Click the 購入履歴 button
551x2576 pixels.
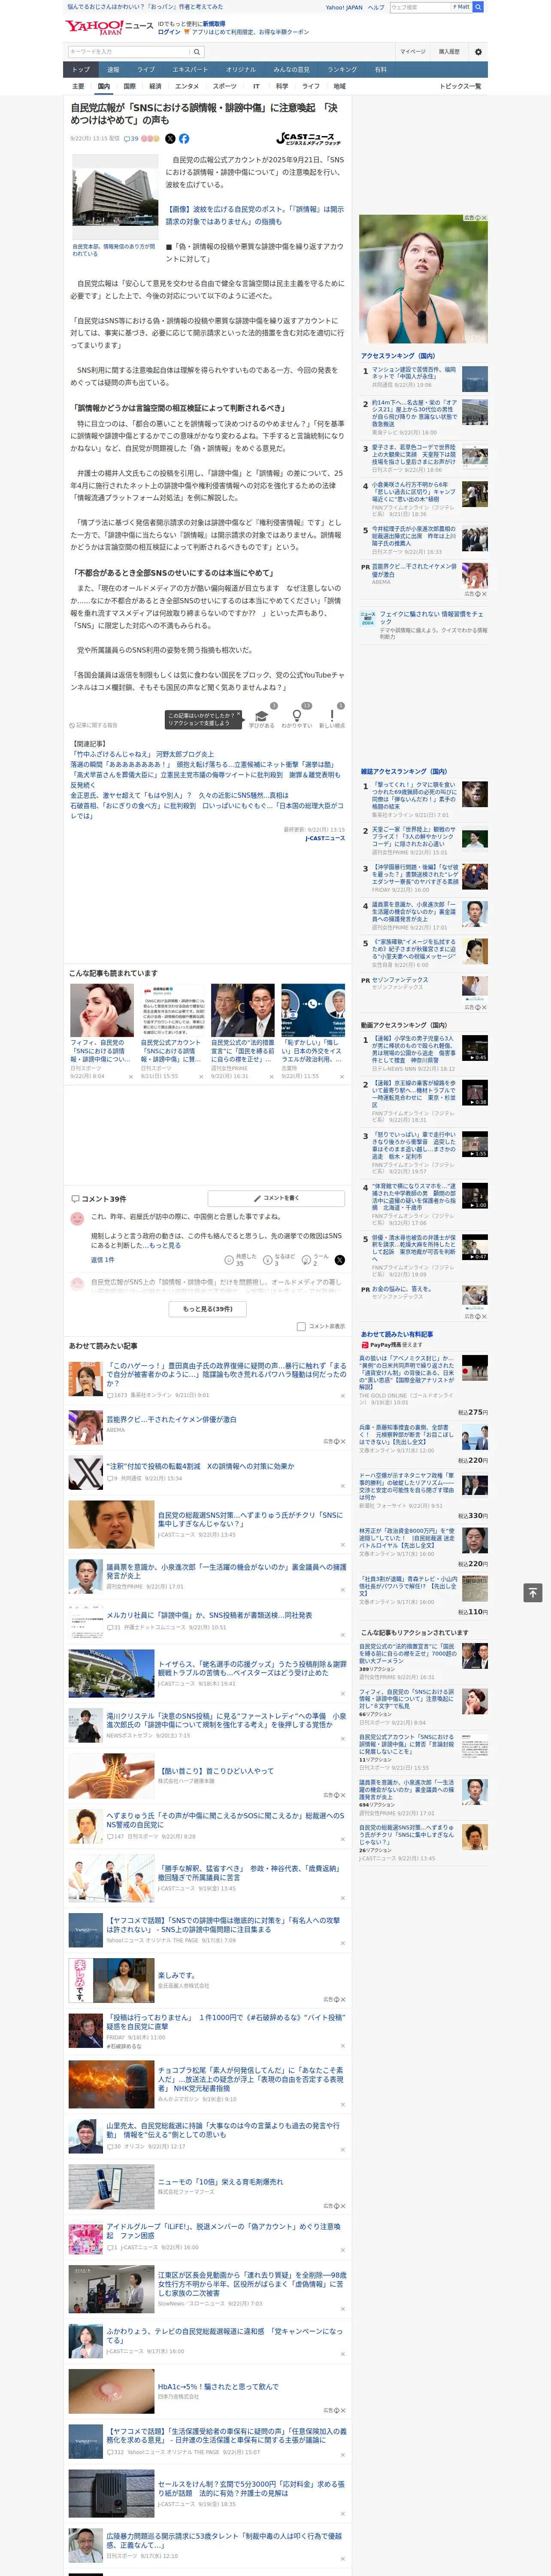point(449,51)
